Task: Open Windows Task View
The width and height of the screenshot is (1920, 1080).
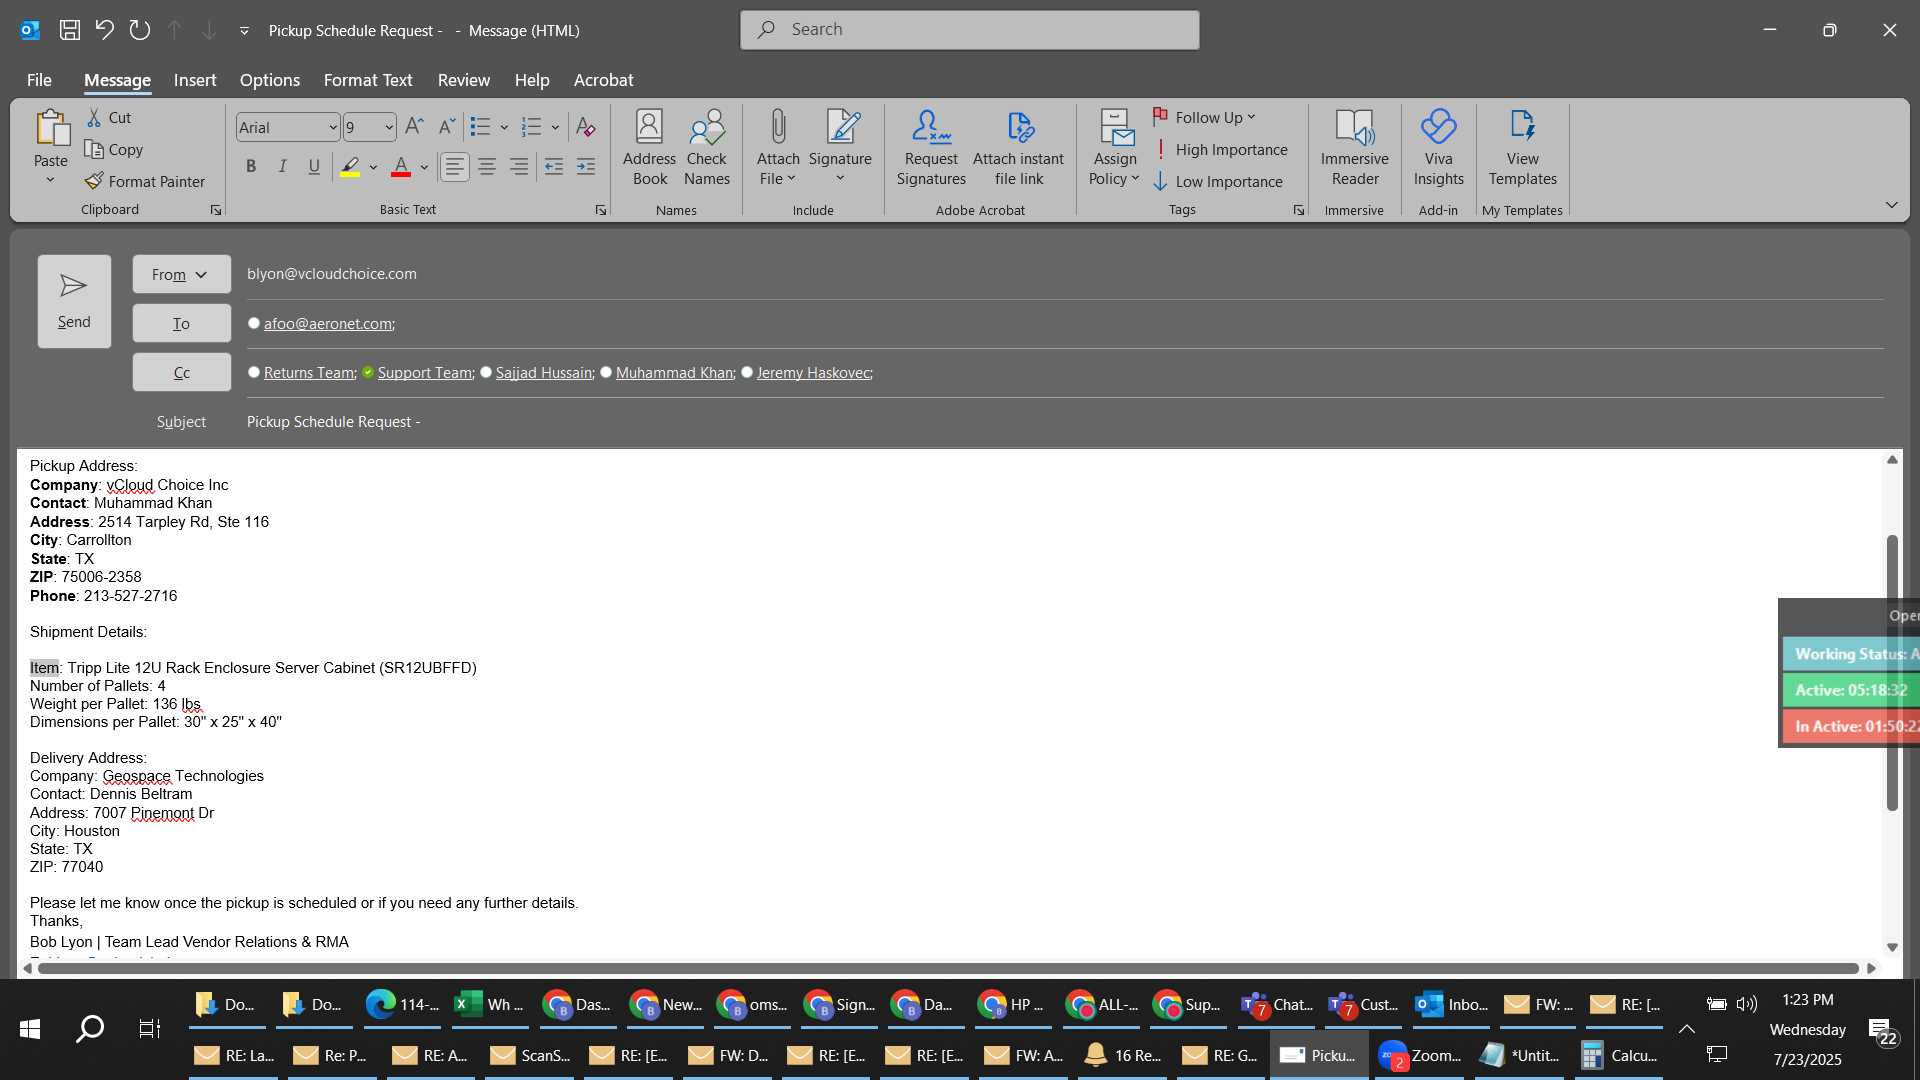Action: pyautogui.click(x=149, y=1028)
